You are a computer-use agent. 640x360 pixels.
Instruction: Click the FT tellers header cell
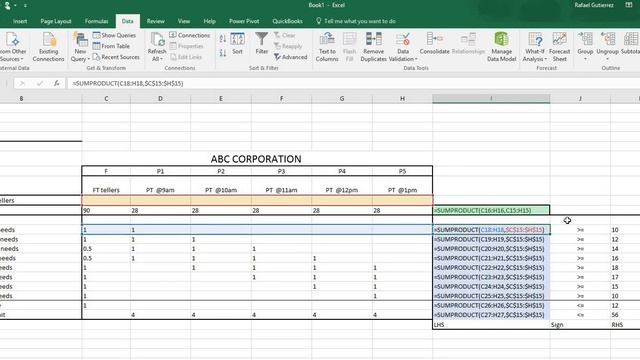click(x=106, y=190)
